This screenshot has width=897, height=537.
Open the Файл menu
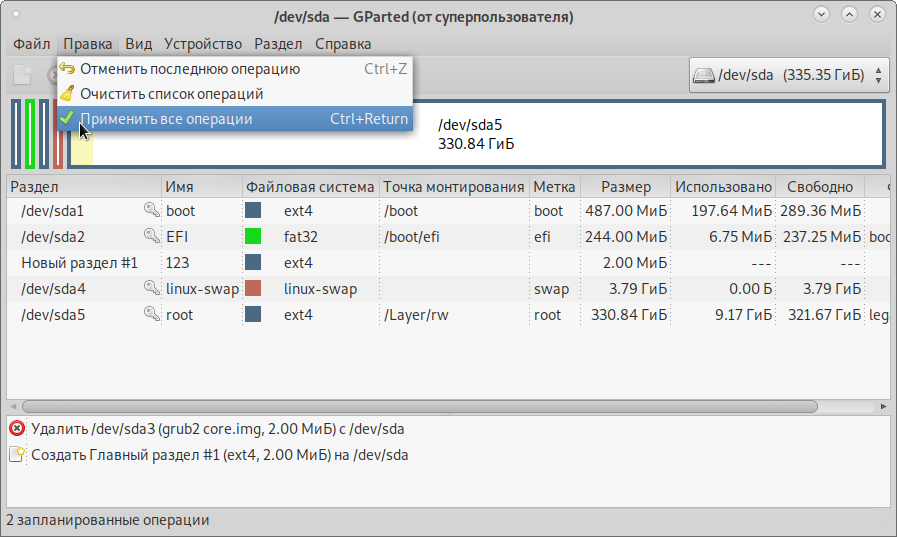coord(31,44)
